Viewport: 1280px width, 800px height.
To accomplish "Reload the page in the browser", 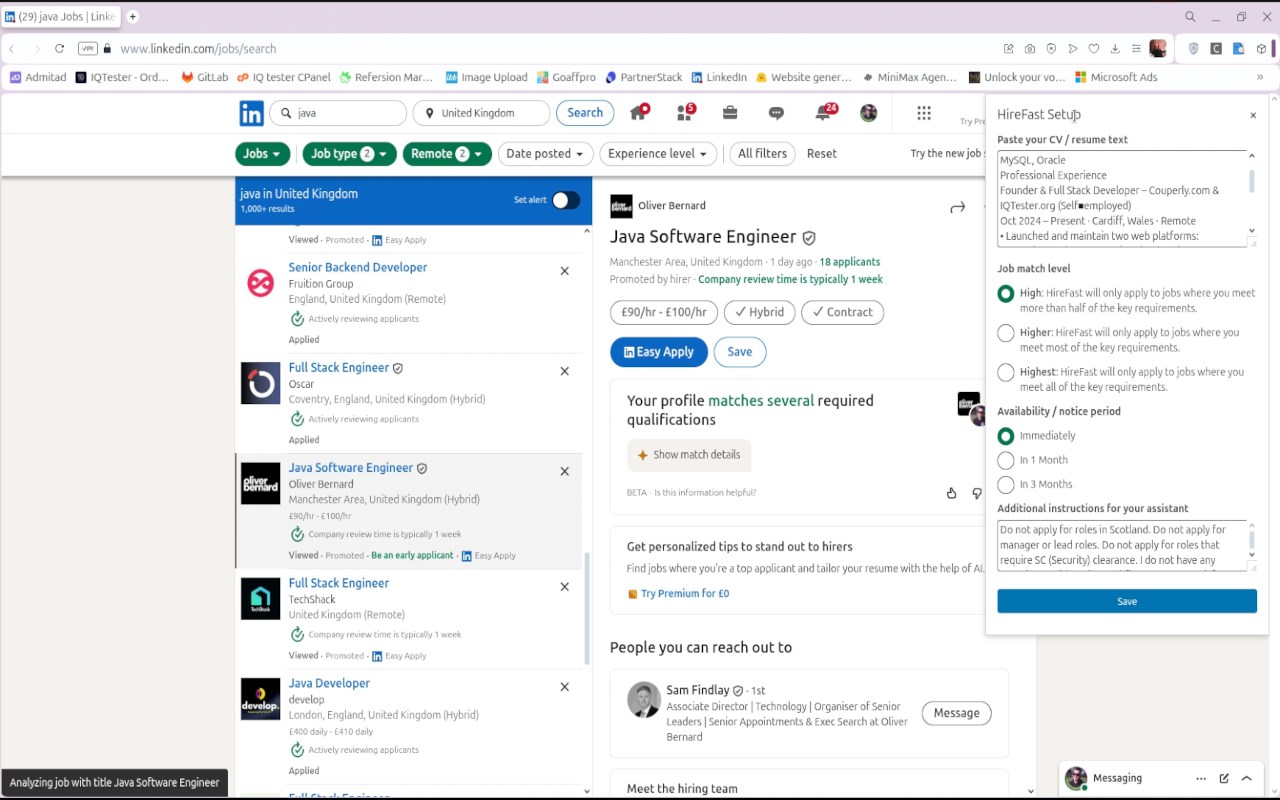I will 60,48.
